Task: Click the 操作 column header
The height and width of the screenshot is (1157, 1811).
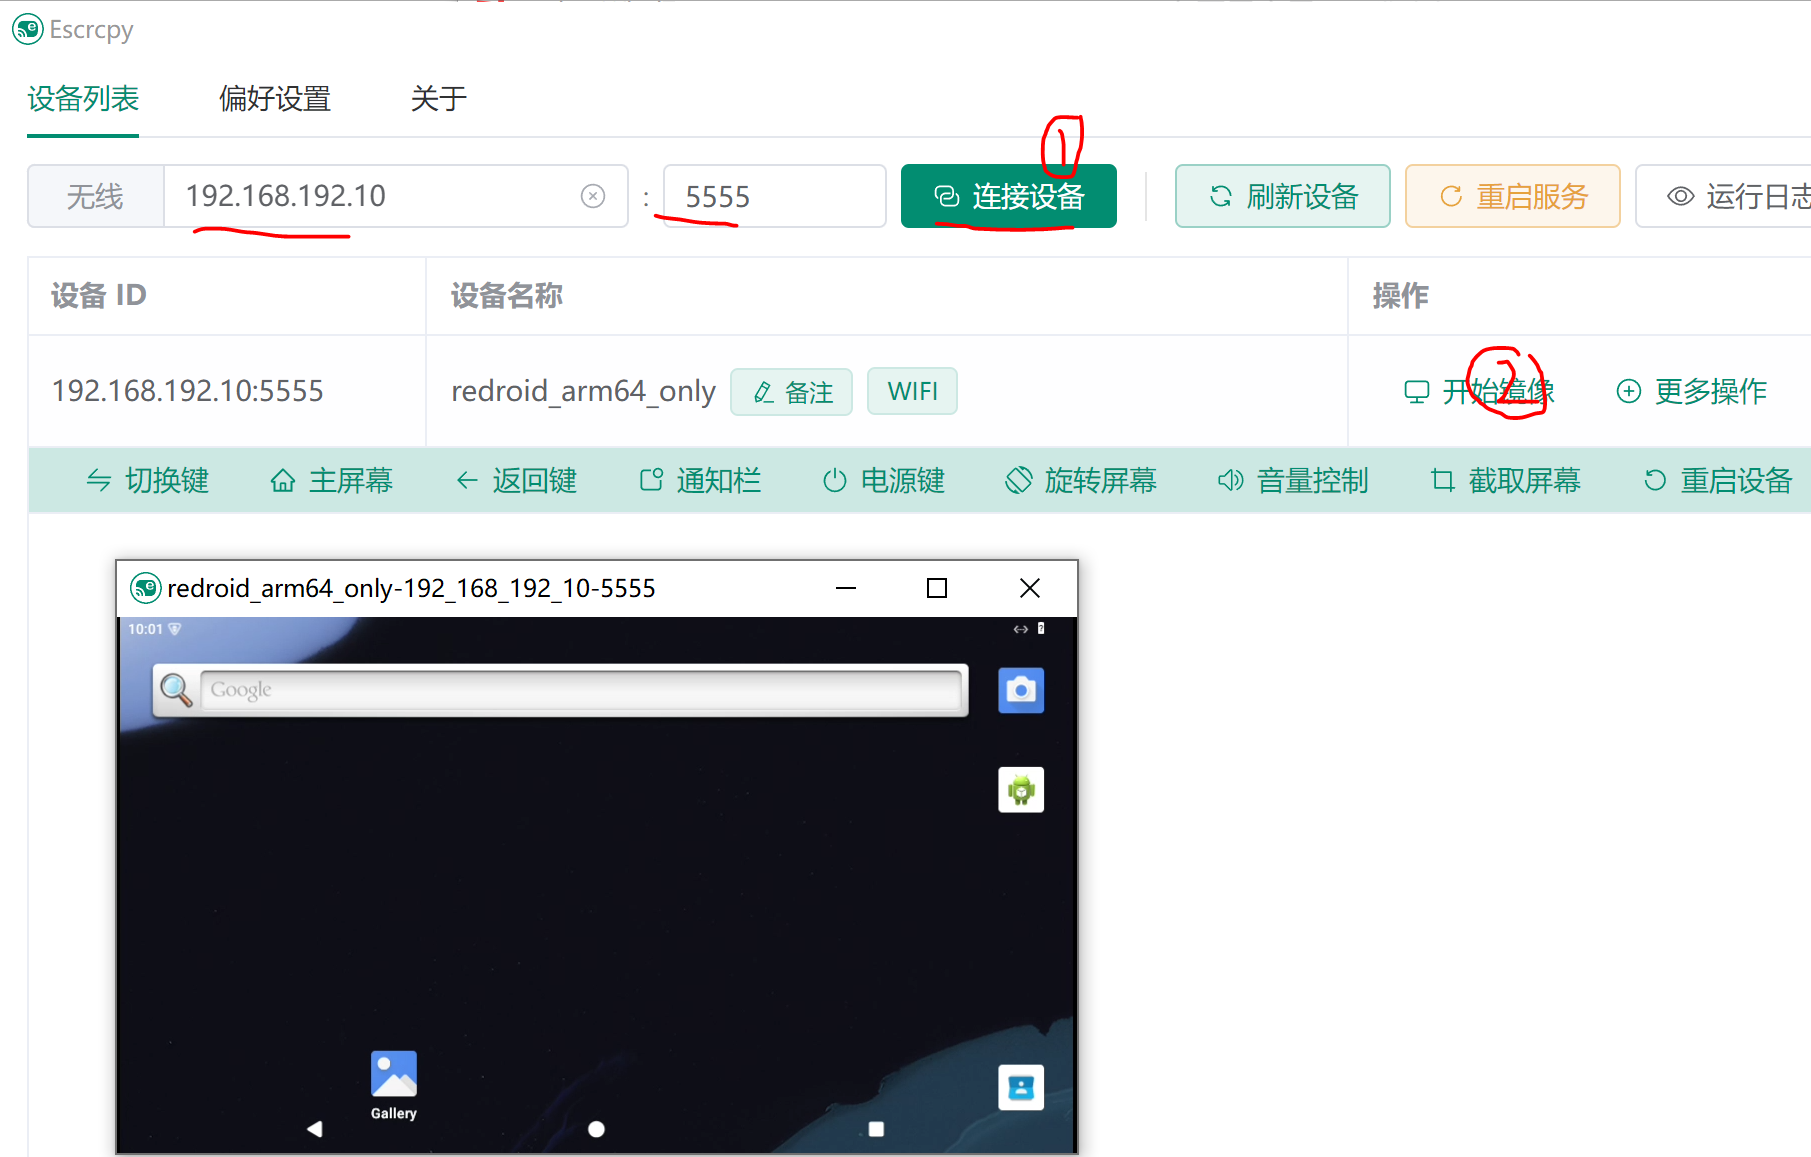Action: point(1400,296)
